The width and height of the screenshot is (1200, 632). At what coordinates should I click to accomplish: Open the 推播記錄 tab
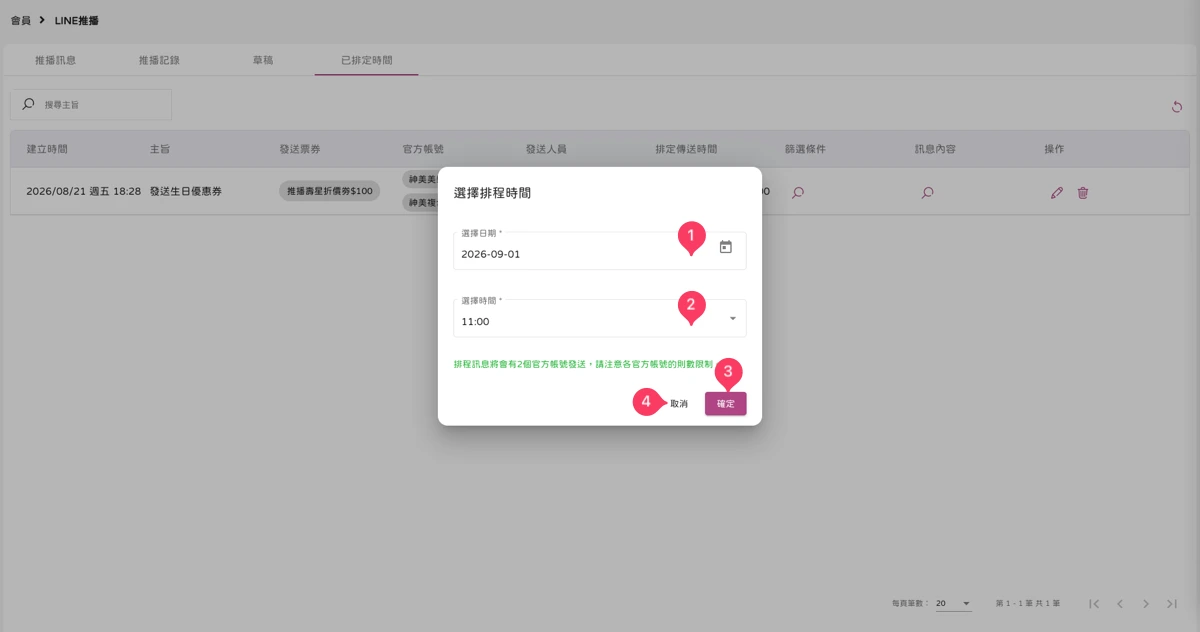pyautogui.click(x=159, y=60)
